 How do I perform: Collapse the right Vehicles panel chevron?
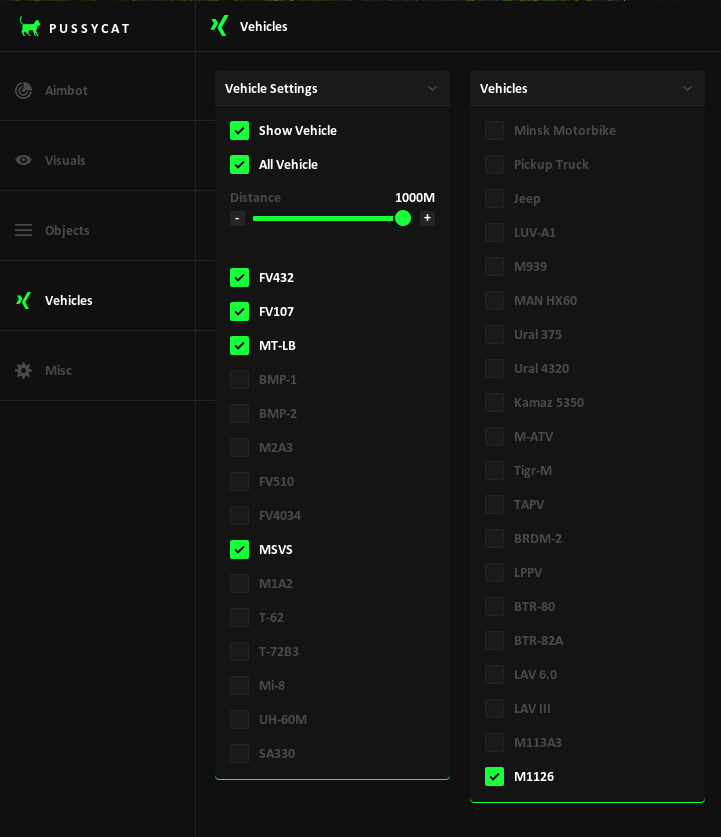687,88
